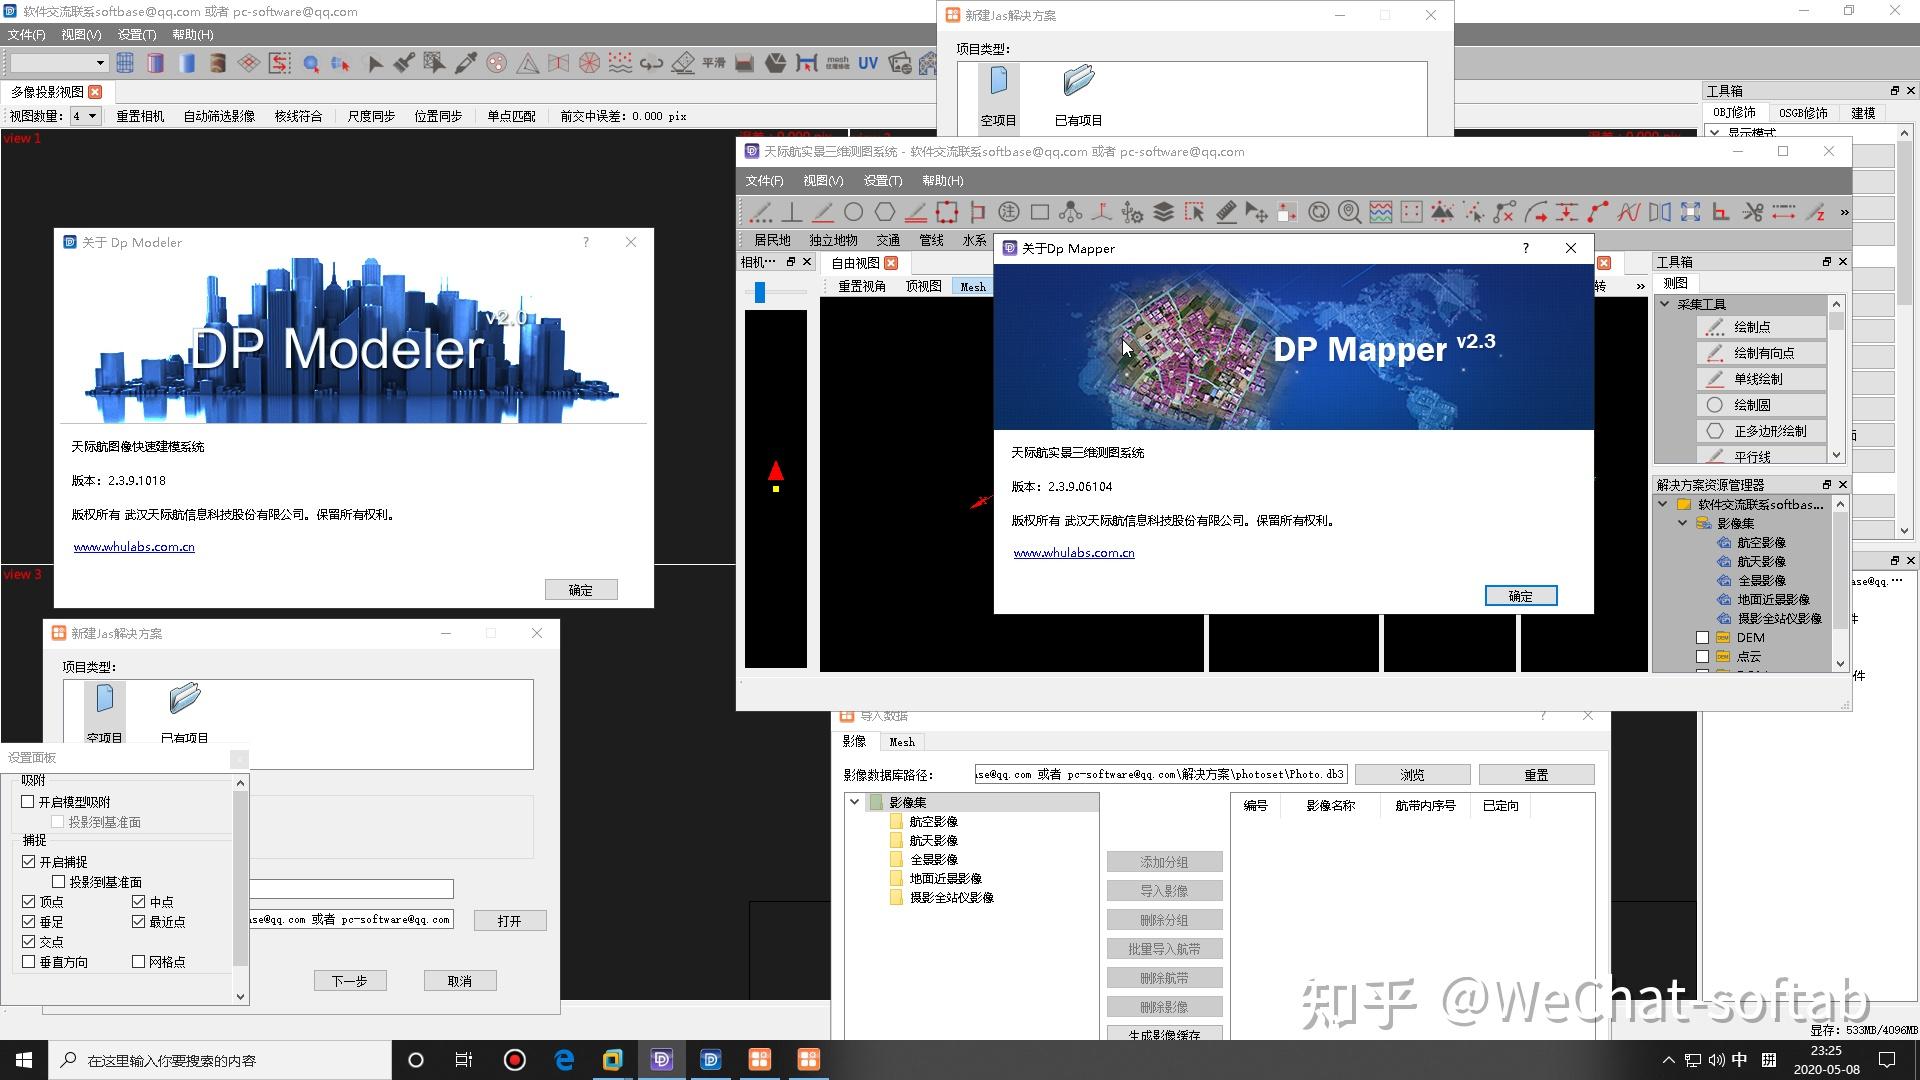Select 绘制点 tool in Mapper toolbox
The width and height of the screenshot is (1920, 1080).
point(1761,327)
